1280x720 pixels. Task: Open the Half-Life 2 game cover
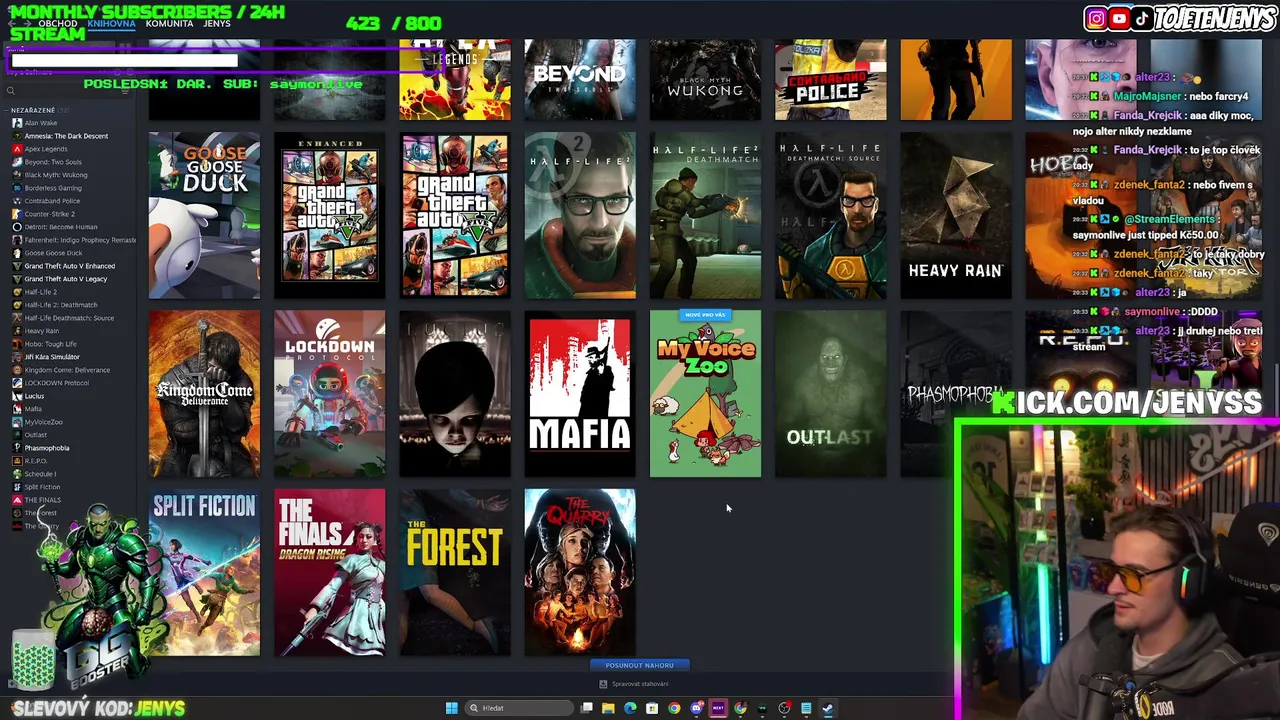pyautogui.click(x=580, y=215)
